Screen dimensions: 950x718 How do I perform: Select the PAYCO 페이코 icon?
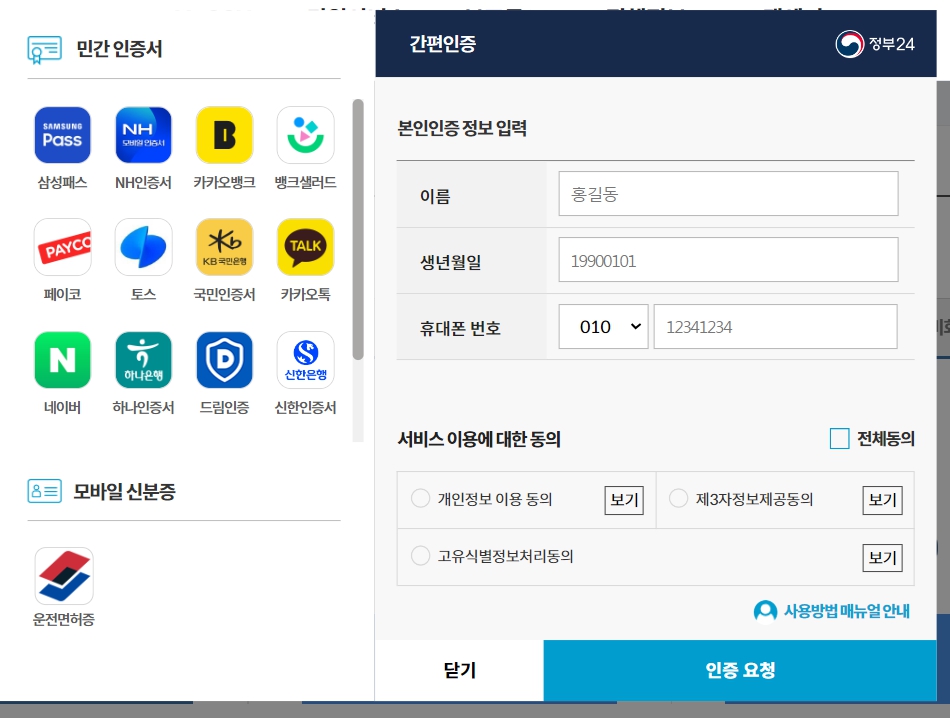coord(62,247)
